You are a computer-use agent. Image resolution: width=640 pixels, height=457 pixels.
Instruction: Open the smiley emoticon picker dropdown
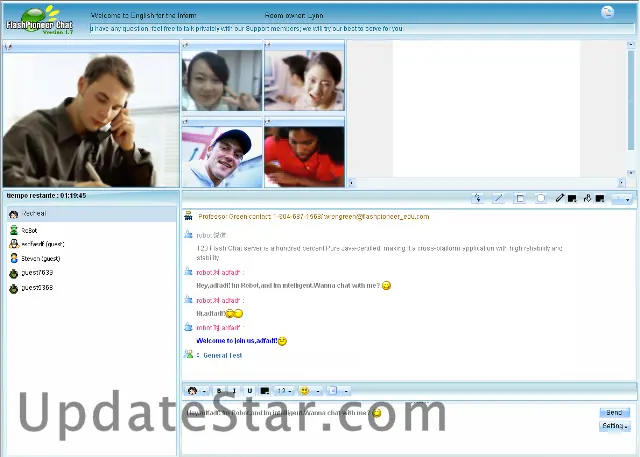(310, 391)
